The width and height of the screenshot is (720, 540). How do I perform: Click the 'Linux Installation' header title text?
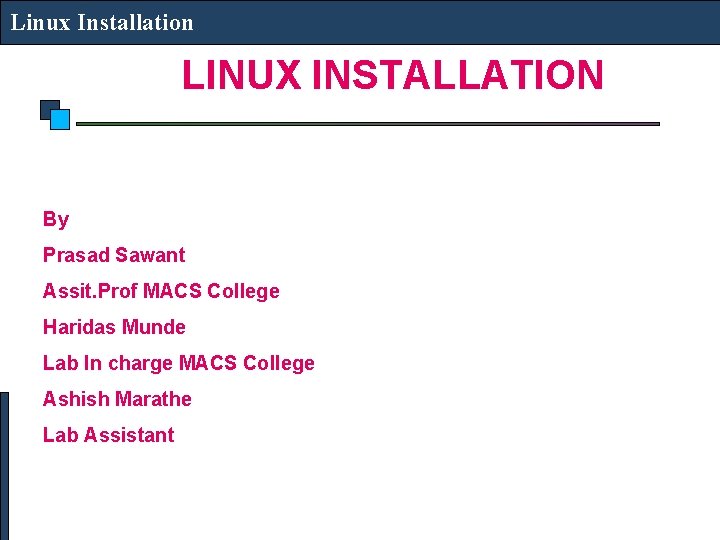point(101,22)
